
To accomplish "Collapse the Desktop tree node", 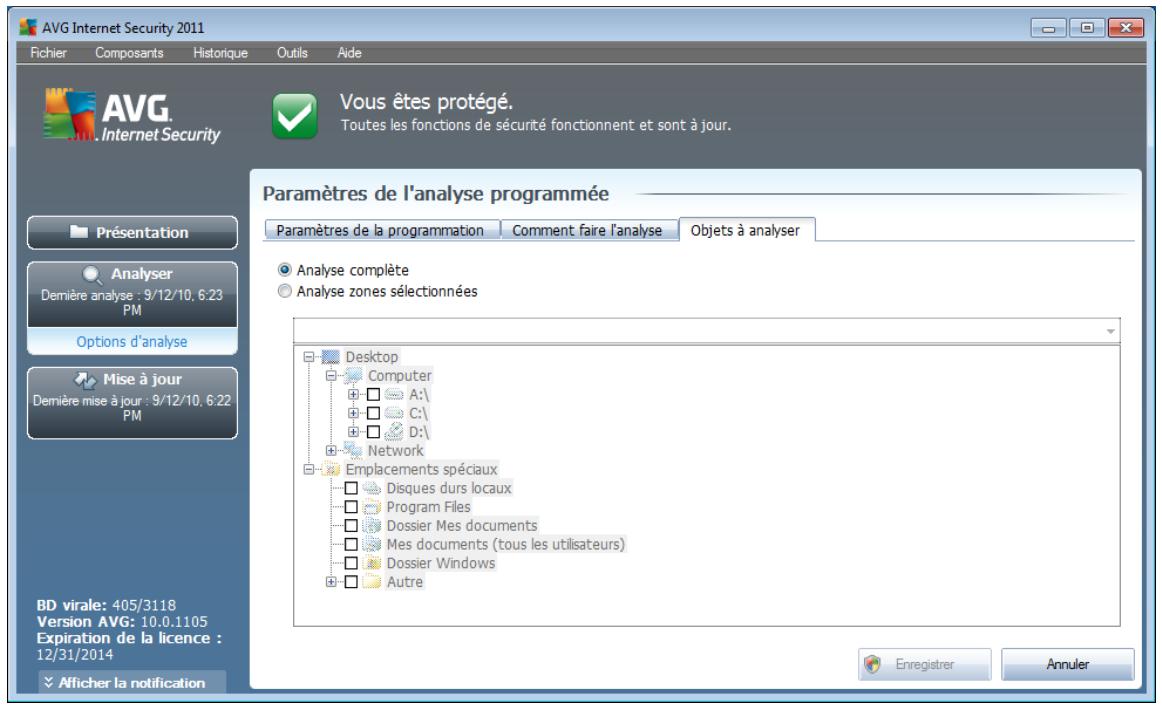I will tap(309, 357).
